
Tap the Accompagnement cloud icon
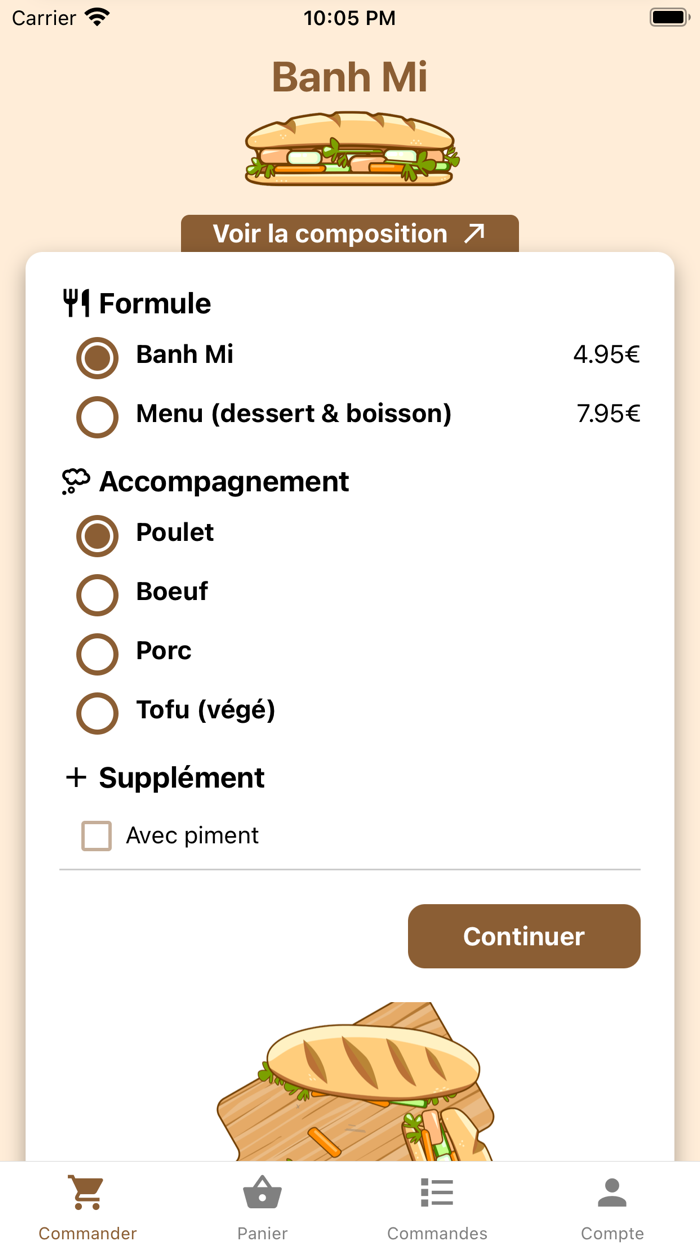pyautogui.click(x=76, y=482)
